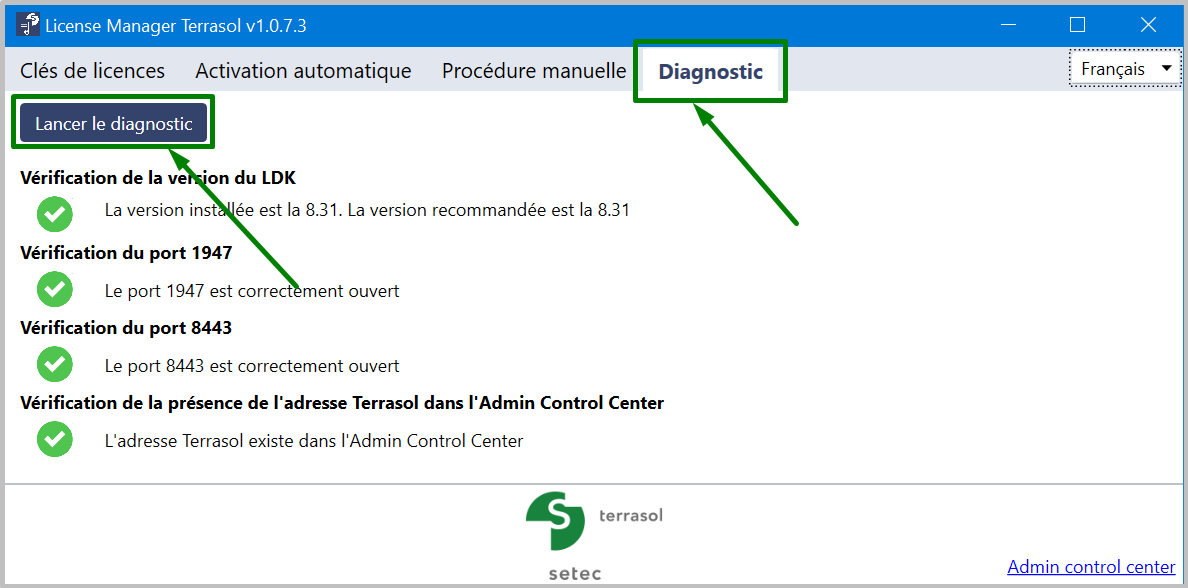Screen dimensions: 1188x588
Task: Click the green Terrasol S logo
Action: 555,521
